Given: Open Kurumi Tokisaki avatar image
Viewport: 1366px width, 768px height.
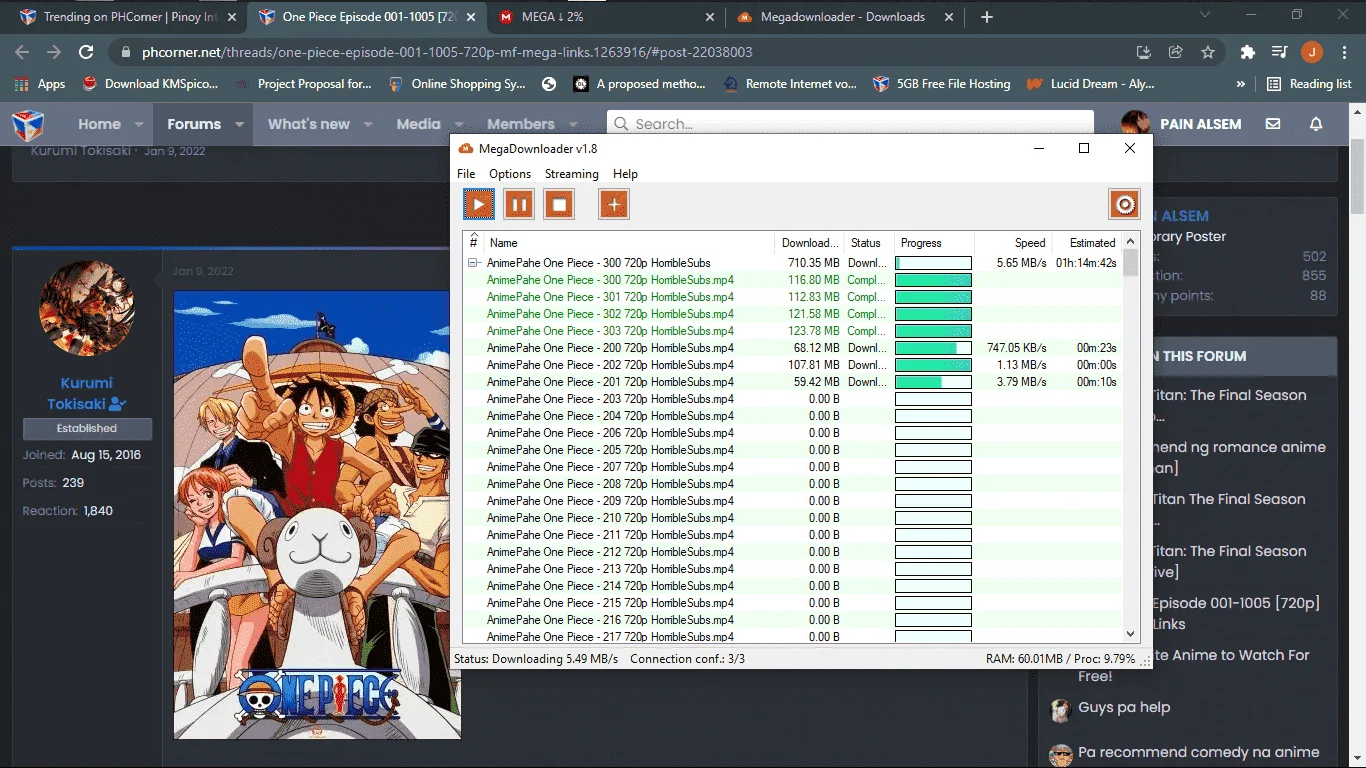Looking at the screenshot, I should pos(87,307).
